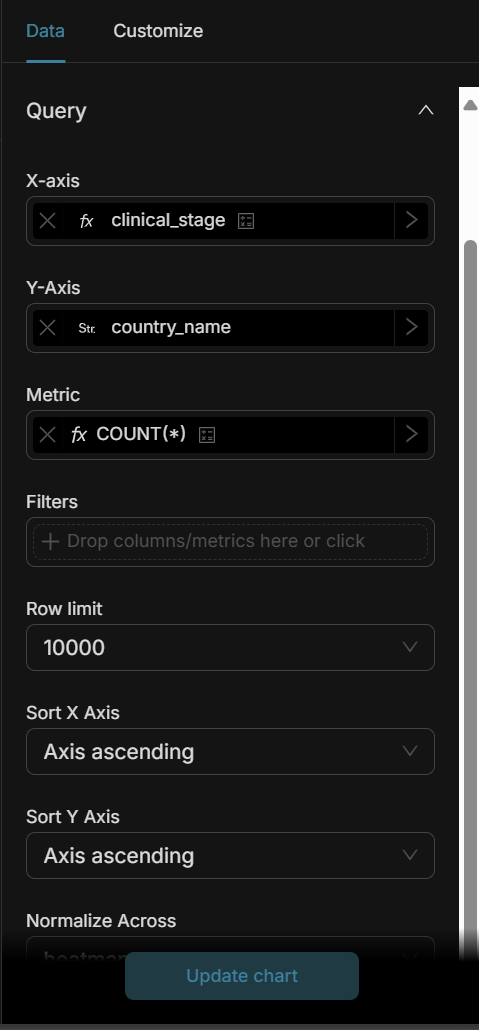Remove country_name from Y-Axis
The height and width of the screenshot is (1030, 479).
[x=47, y=327]
